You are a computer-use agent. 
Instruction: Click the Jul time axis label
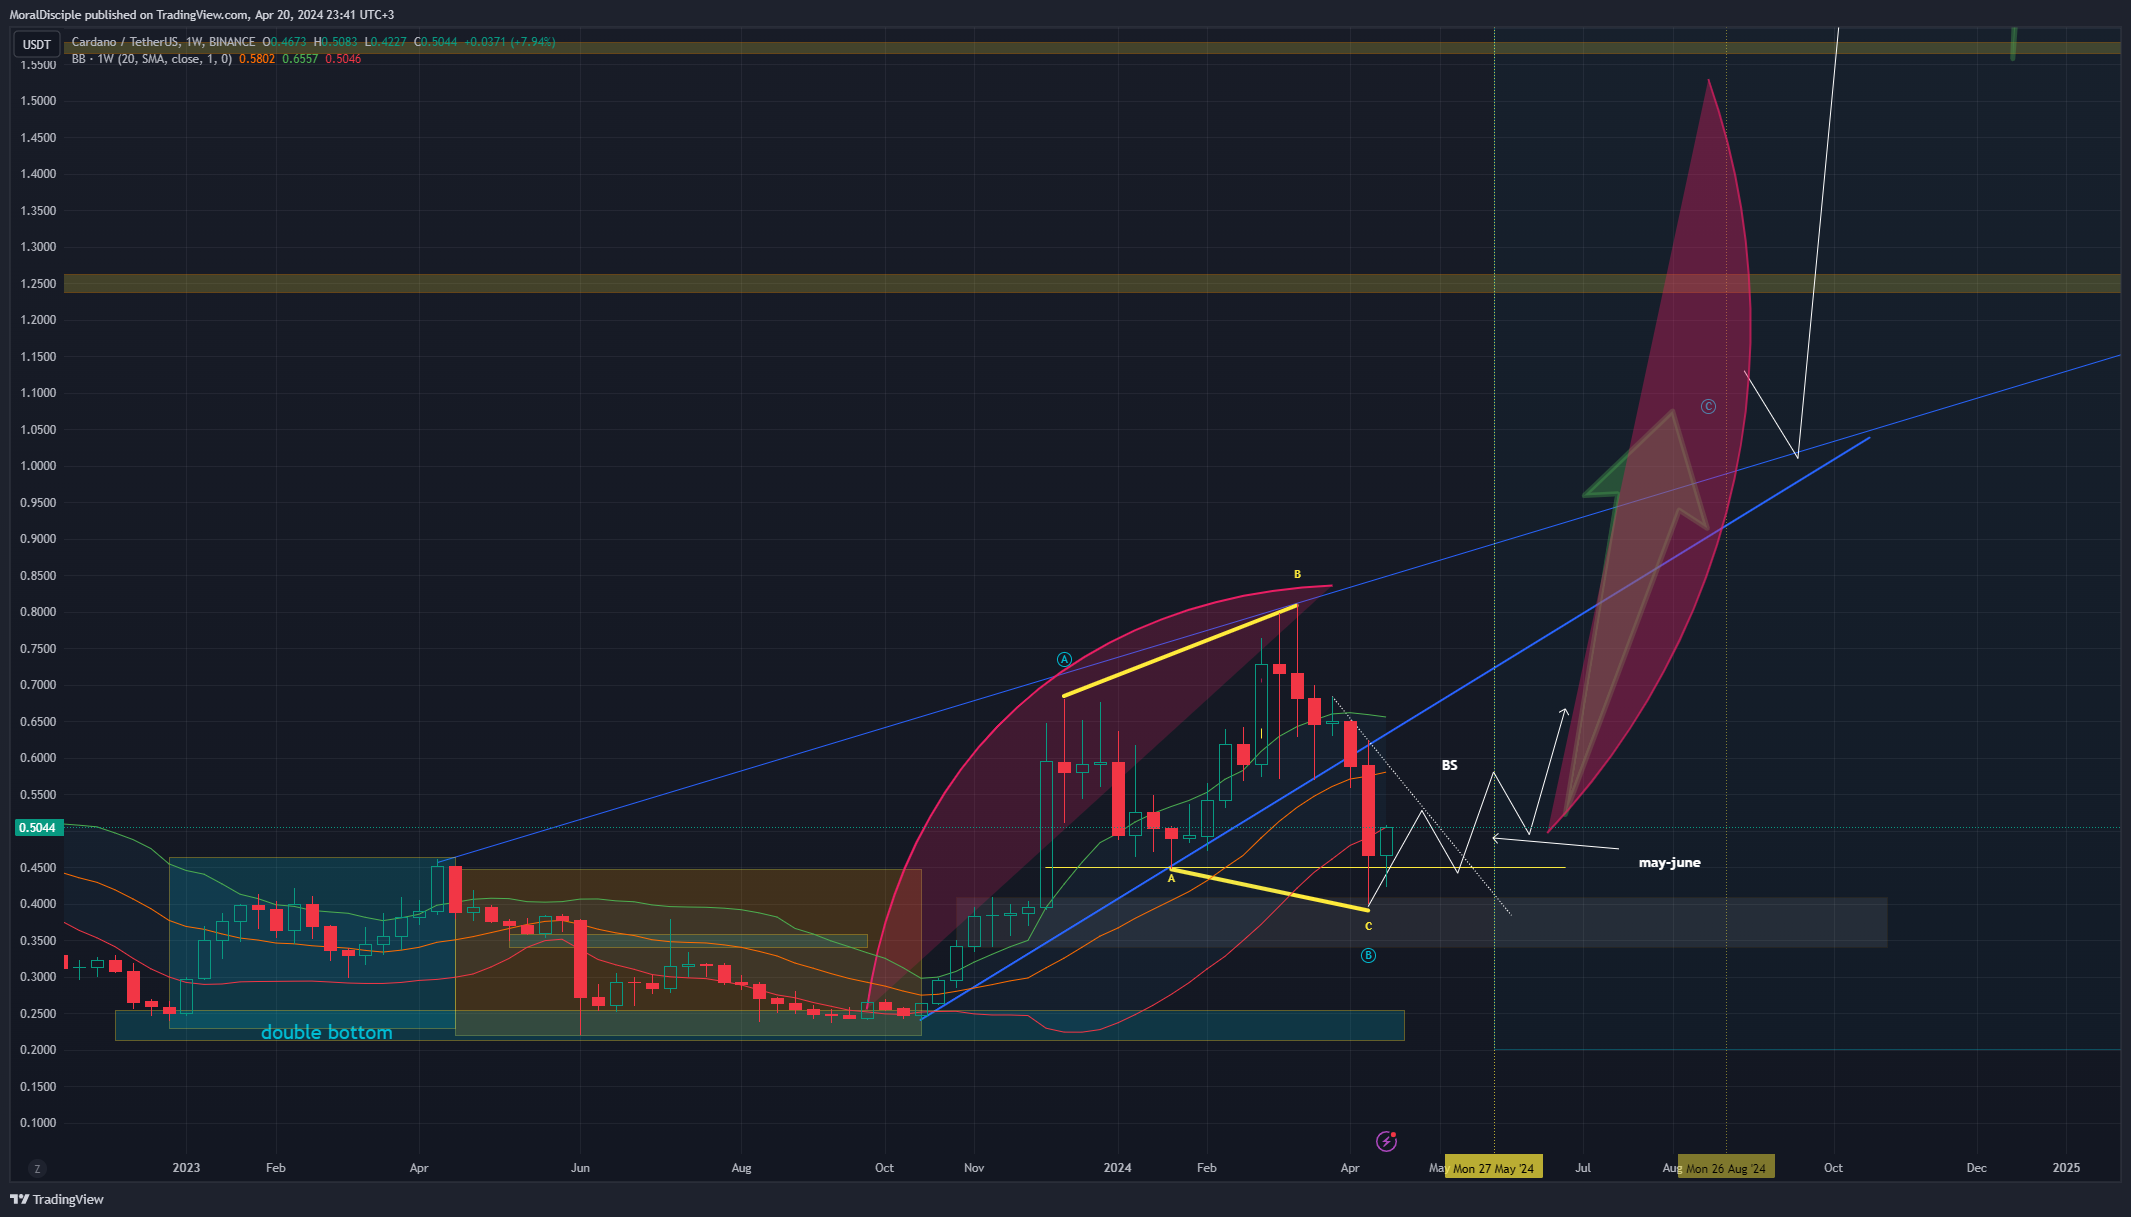(x=1583, y=1168)
